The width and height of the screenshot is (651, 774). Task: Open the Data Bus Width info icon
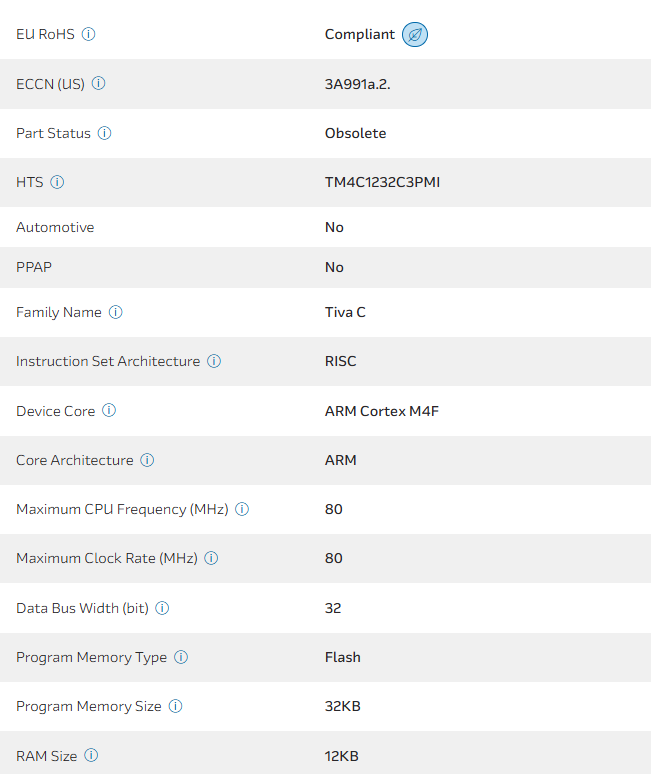click(162, 608)
